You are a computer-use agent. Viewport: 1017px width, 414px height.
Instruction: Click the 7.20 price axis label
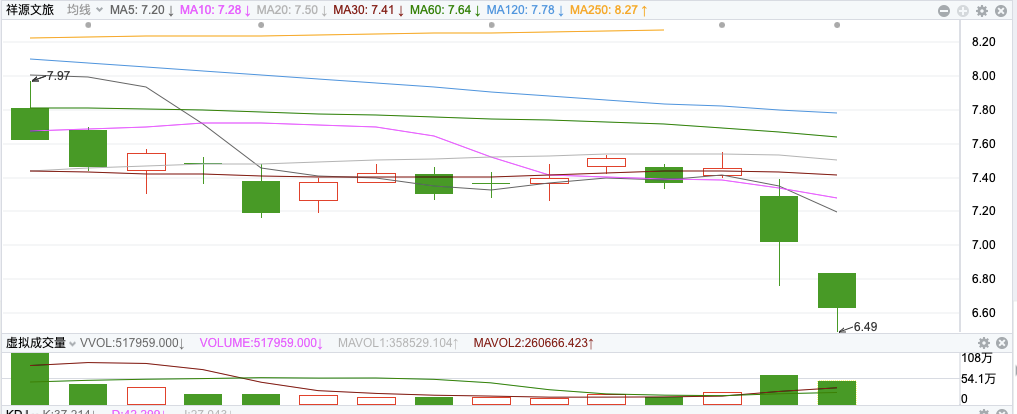[984, 211]
